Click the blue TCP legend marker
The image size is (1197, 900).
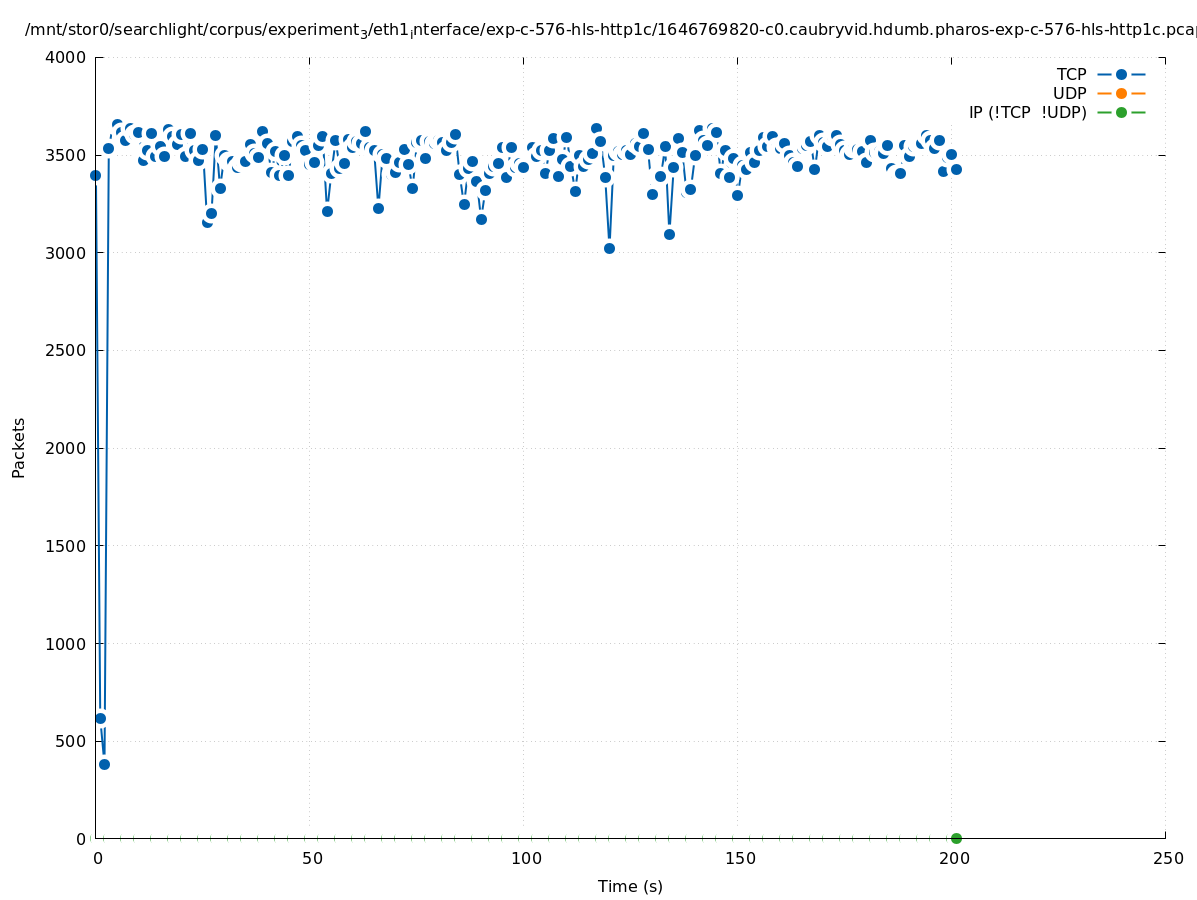point(1121,74)
